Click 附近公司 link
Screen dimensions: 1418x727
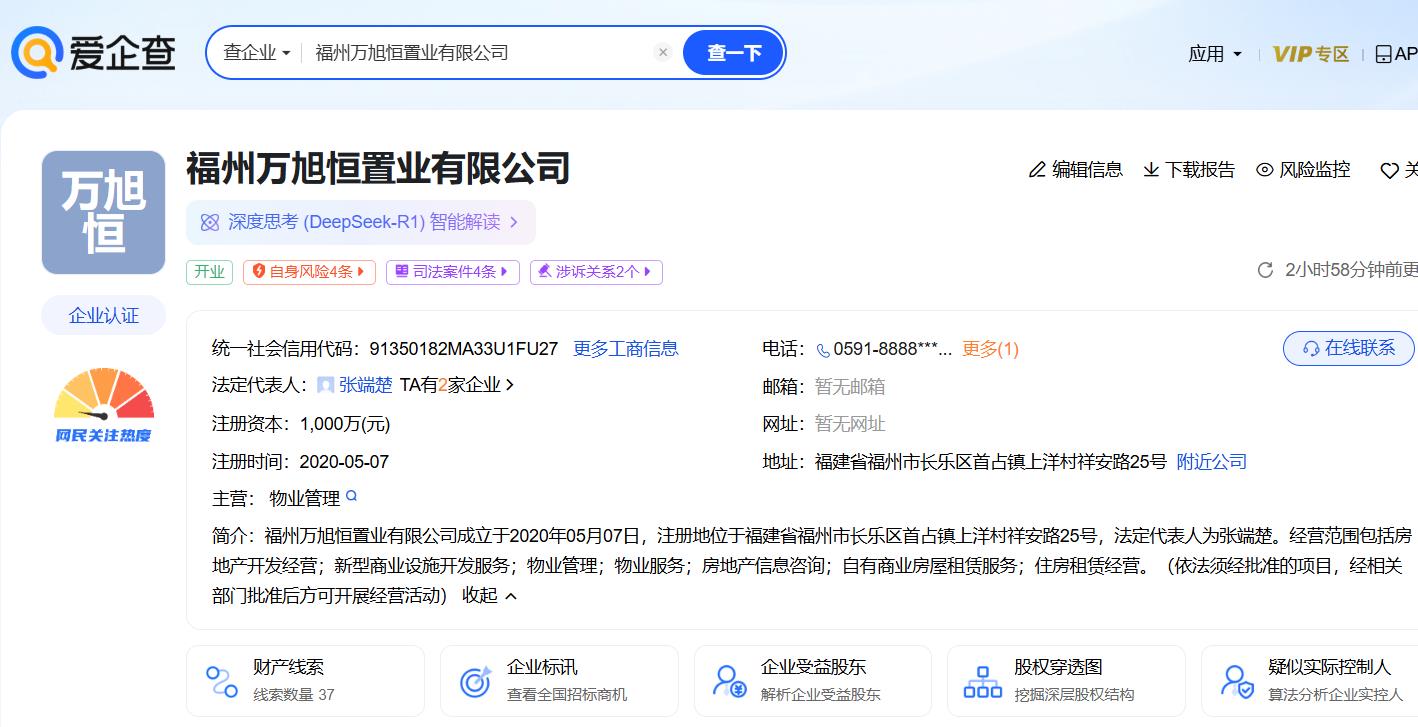[x=1212, y=462]
